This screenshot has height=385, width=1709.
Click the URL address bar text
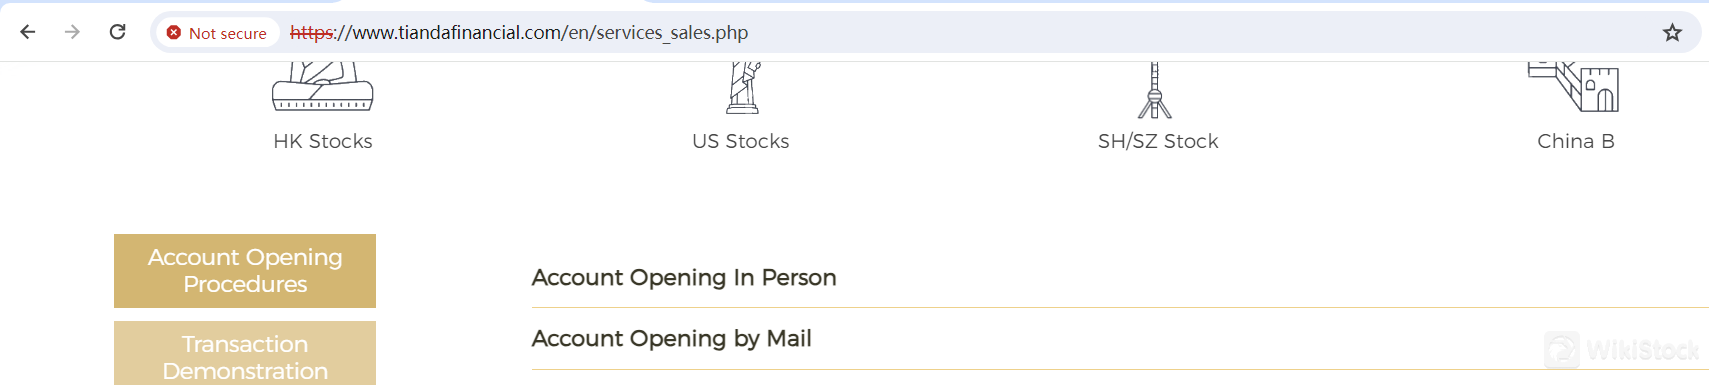tap(519, 33)
